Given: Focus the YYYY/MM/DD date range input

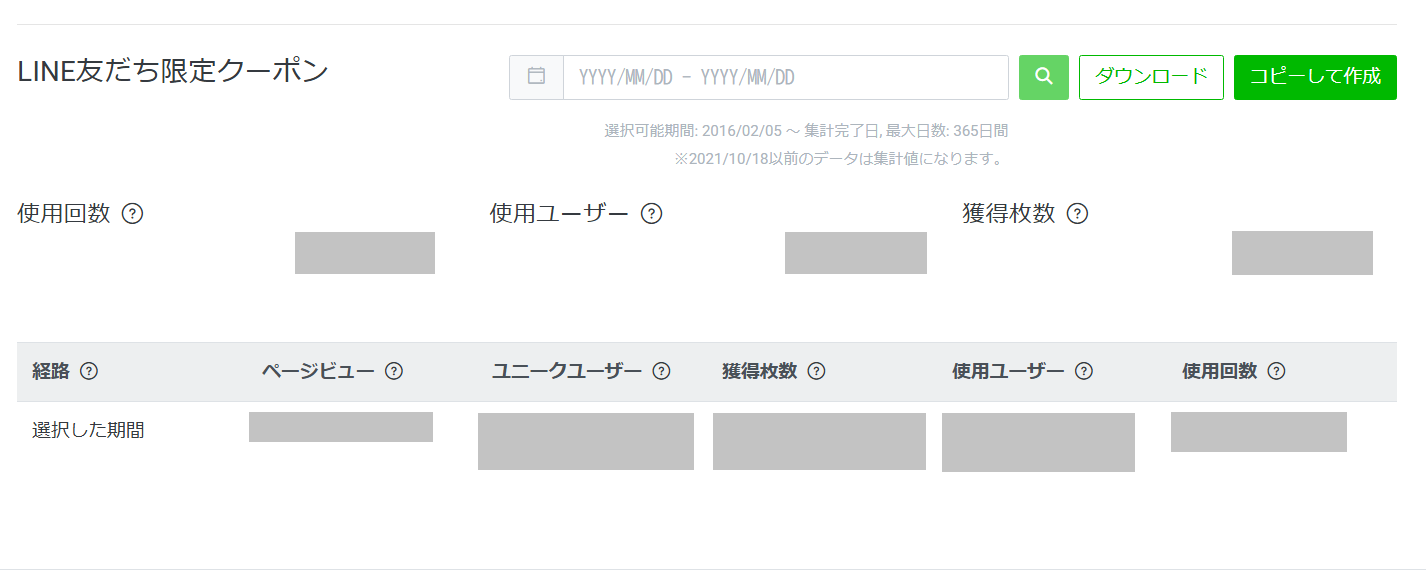Looking at the screenshot, I should pos(786,77).
